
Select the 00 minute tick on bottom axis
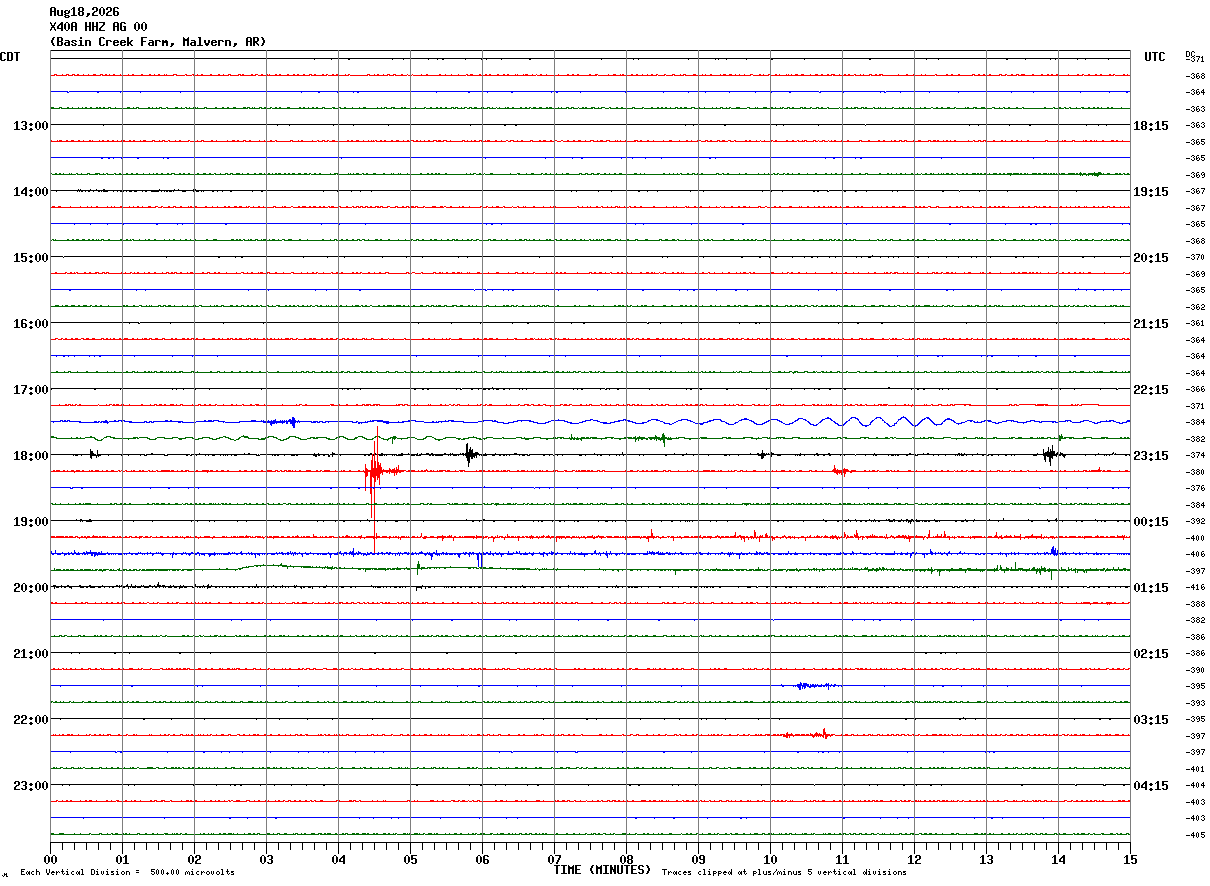pyautogui.click(x=50, y=859)
